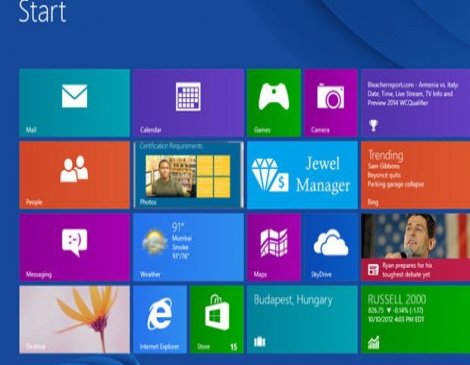470x365 pixels.
Task: Open the Jewel Manager app tile
Action: pyautogui.click(x=302, y=175)
